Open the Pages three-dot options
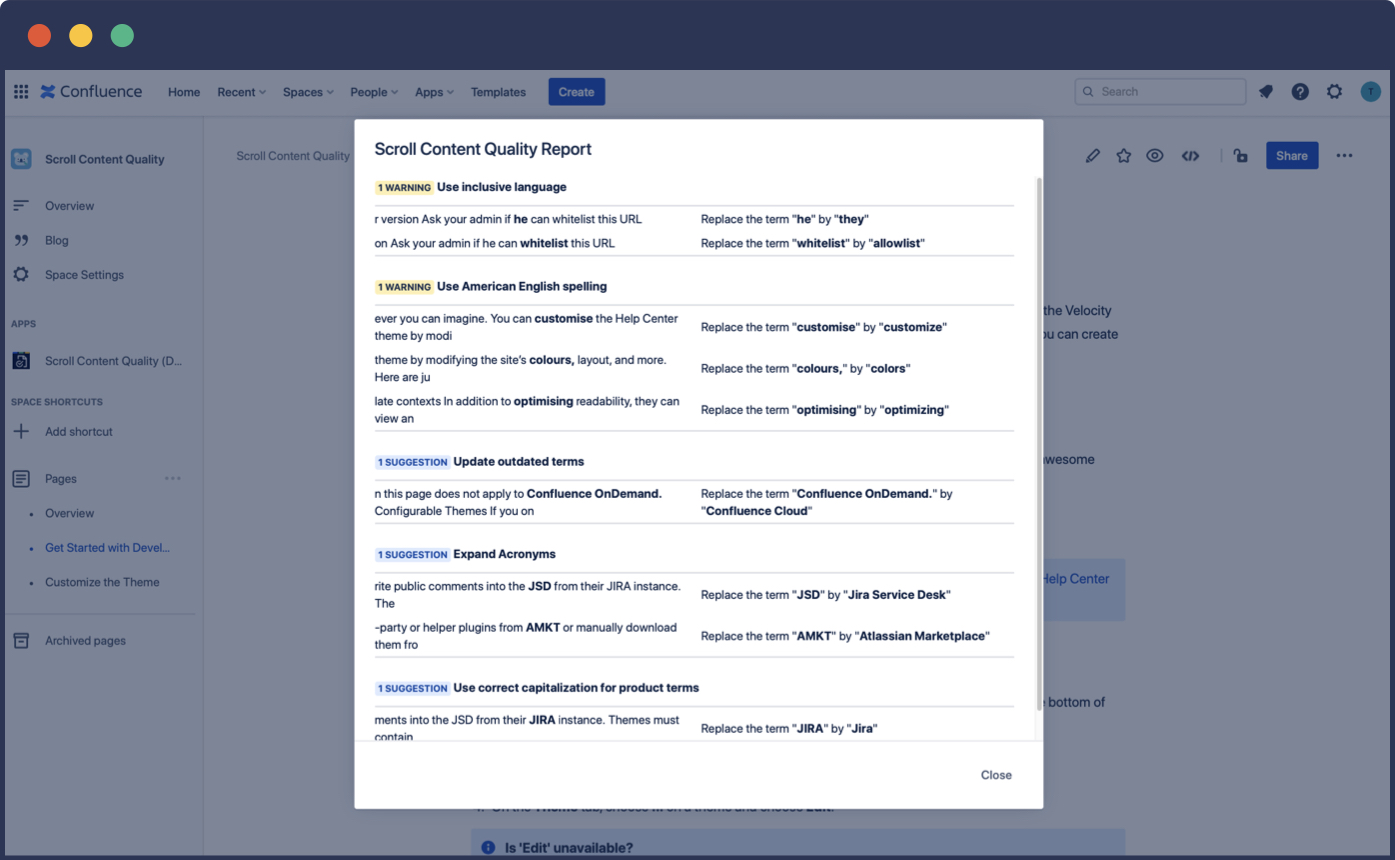1395x860 pixels. click(x=173, y=479)
